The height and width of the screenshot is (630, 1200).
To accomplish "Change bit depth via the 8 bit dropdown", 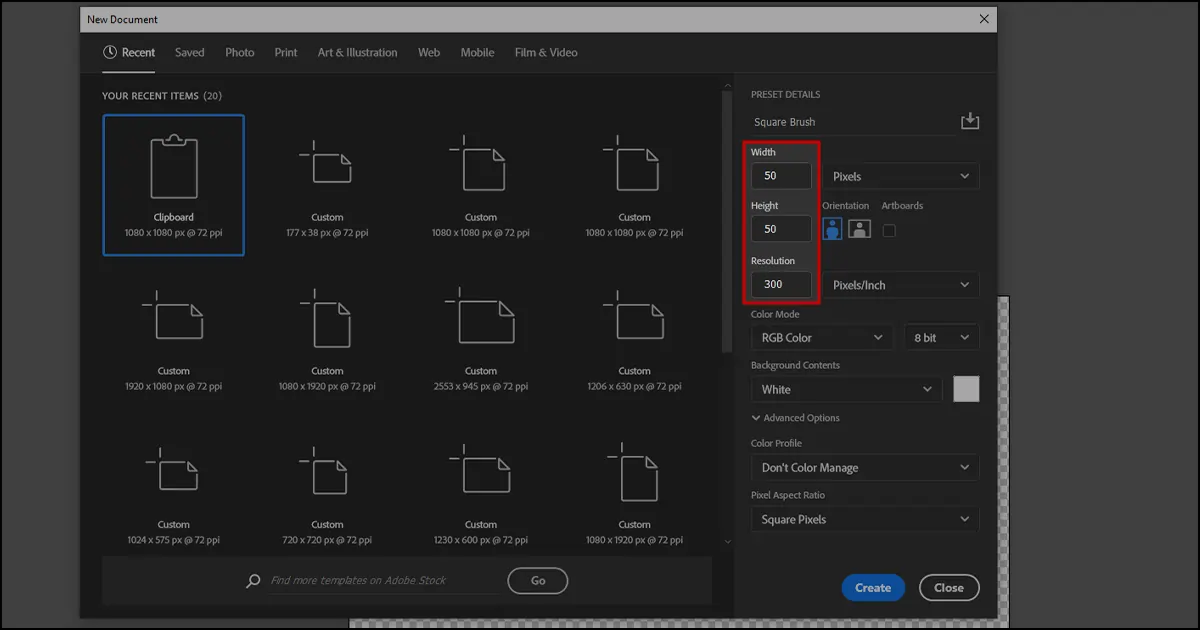I will [941, 337].
